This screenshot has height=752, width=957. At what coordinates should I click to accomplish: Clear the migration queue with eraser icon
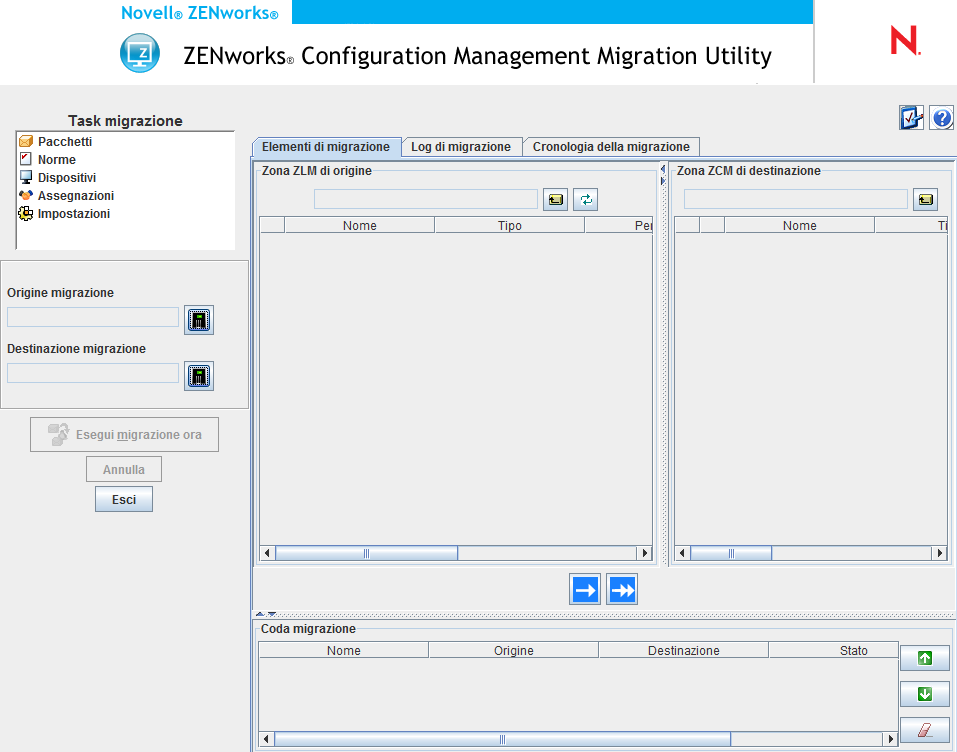click(924, 730)
